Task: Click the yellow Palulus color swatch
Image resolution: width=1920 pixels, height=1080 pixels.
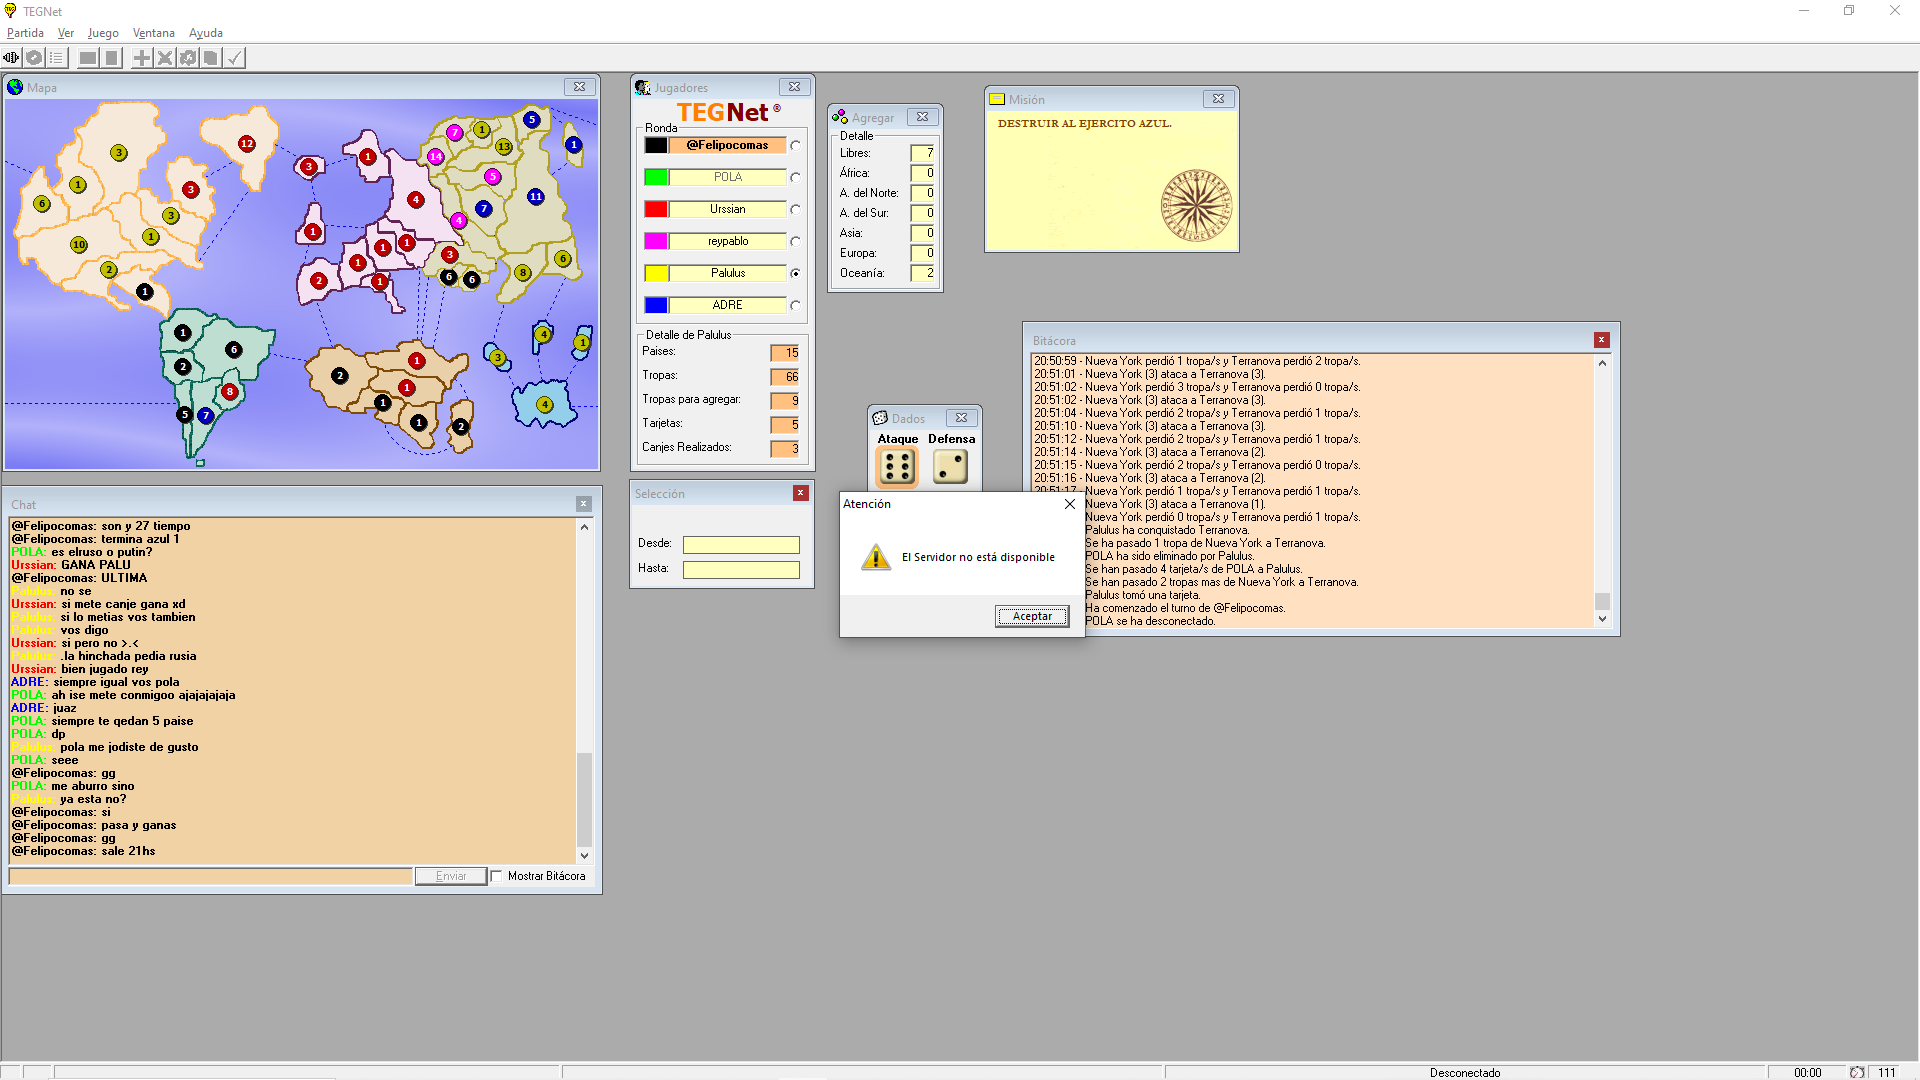Action: pyautogui.click(x=656, y=273)
